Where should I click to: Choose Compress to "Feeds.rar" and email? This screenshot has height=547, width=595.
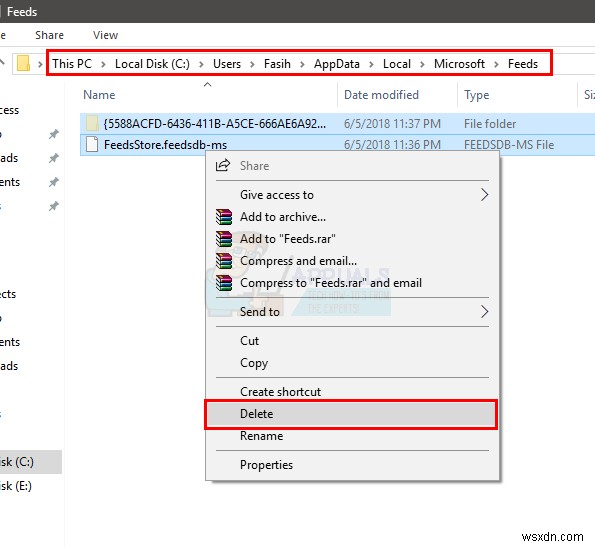pos(331,283)
